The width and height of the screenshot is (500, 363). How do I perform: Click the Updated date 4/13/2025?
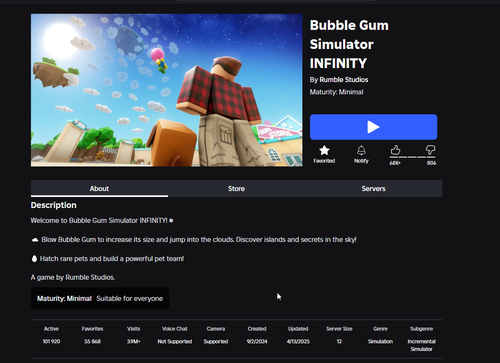point(298,341)
